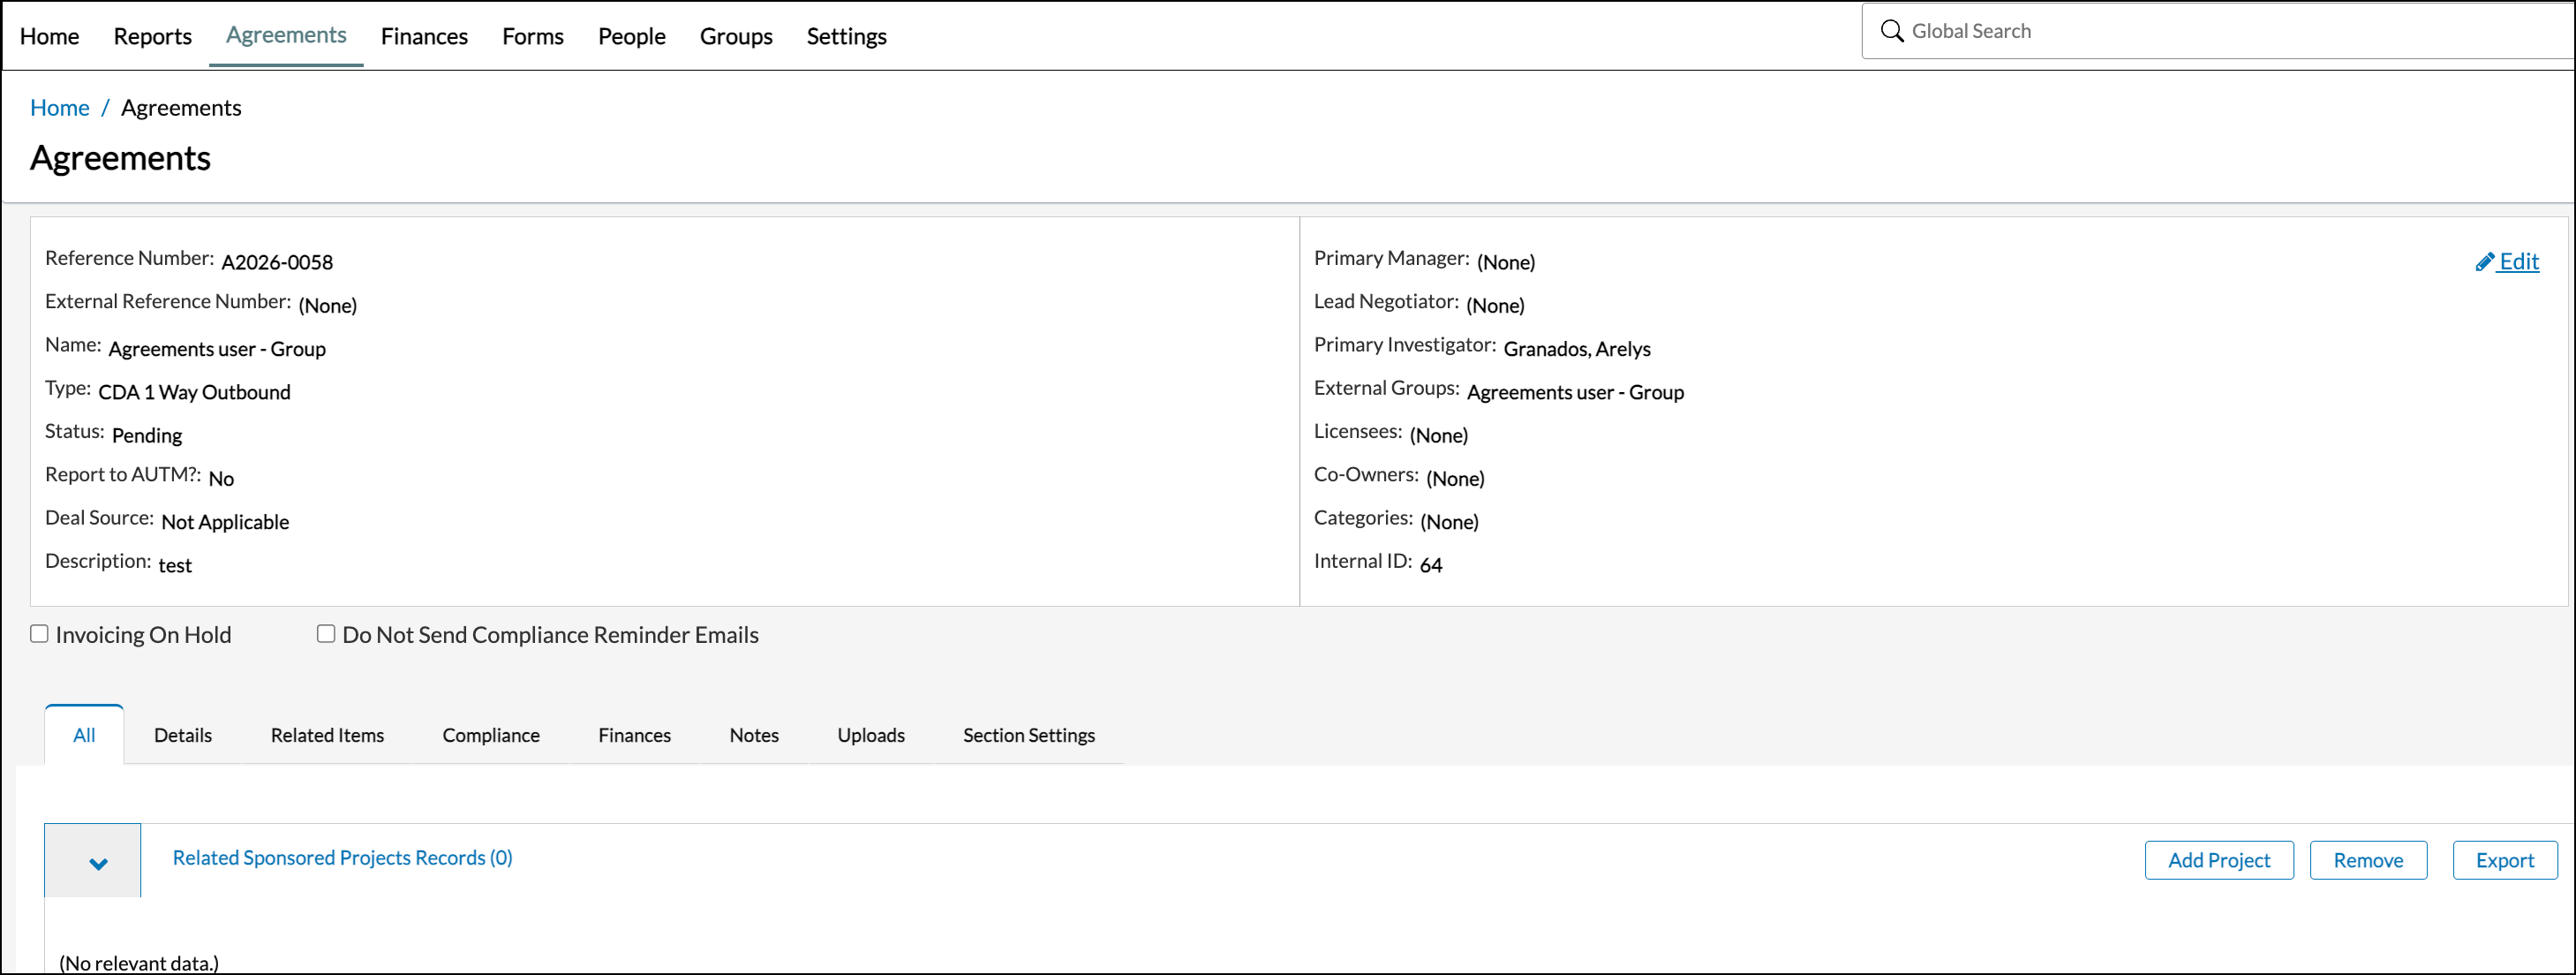Click the Add Project button
Screen dimensions: 2576x975
coord(2219,860)
